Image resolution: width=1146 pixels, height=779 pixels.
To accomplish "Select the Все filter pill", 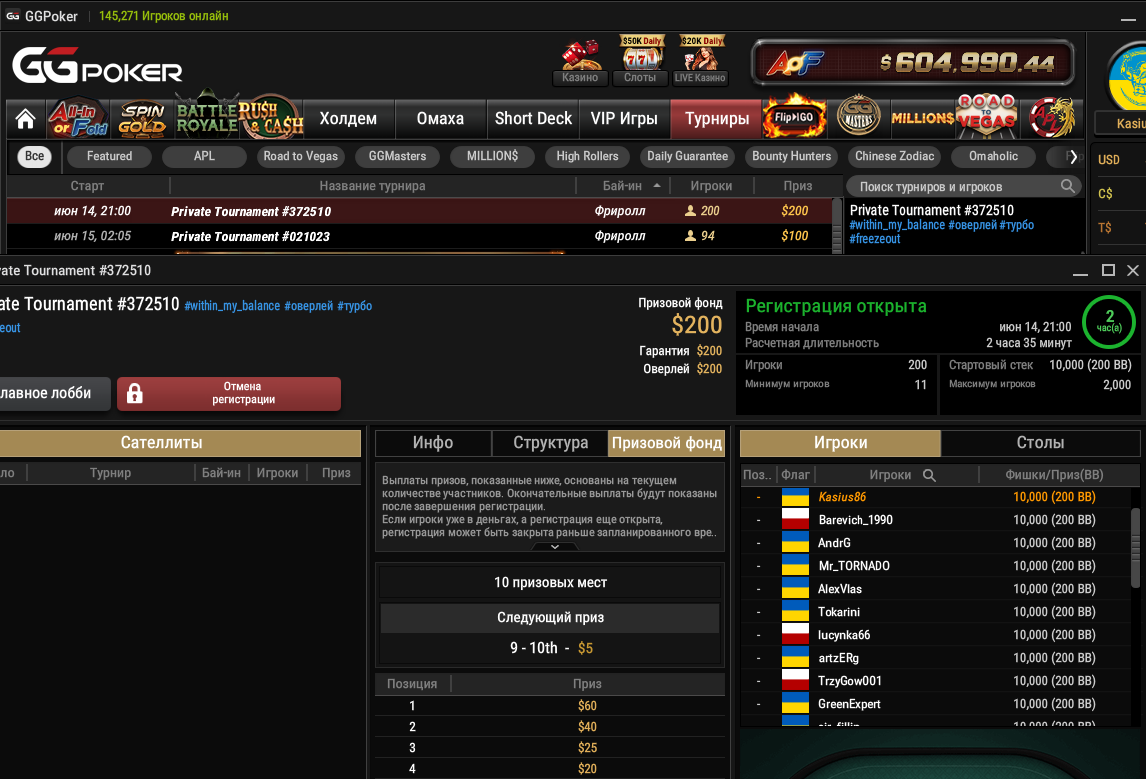I will click(x=34, y=156).
